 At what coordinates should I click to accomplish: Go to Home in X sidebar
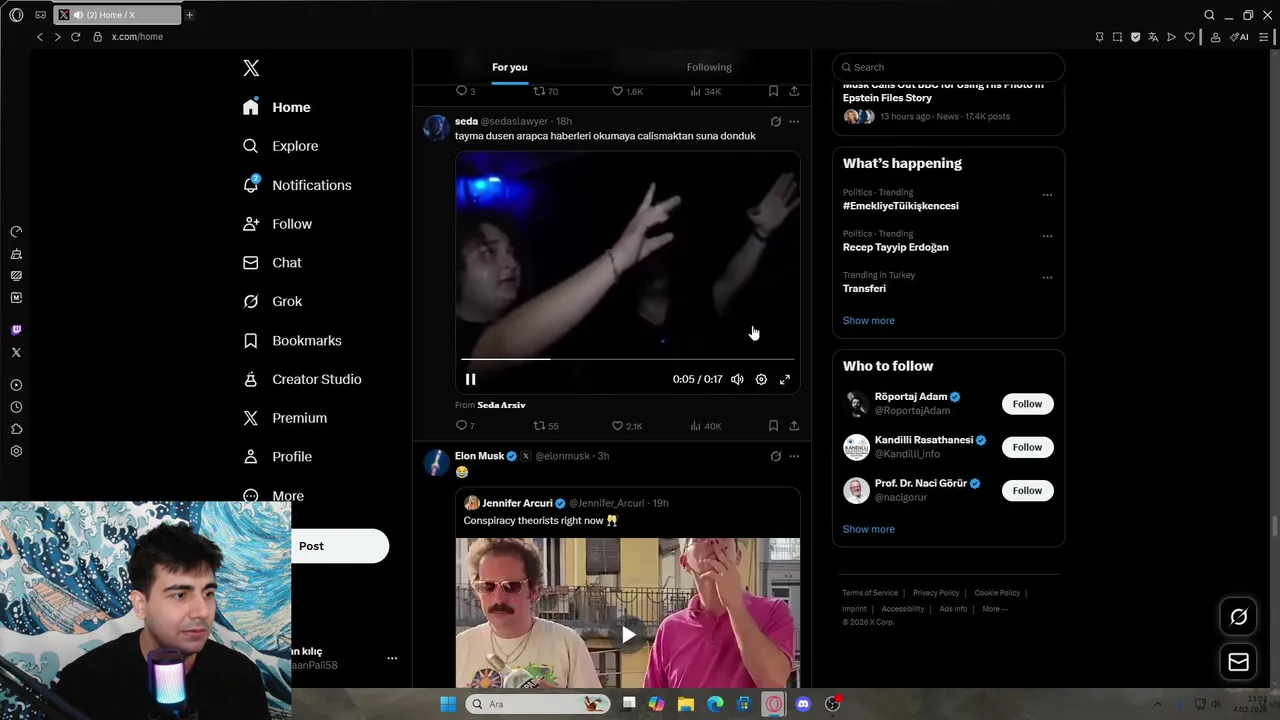[277, 107]
